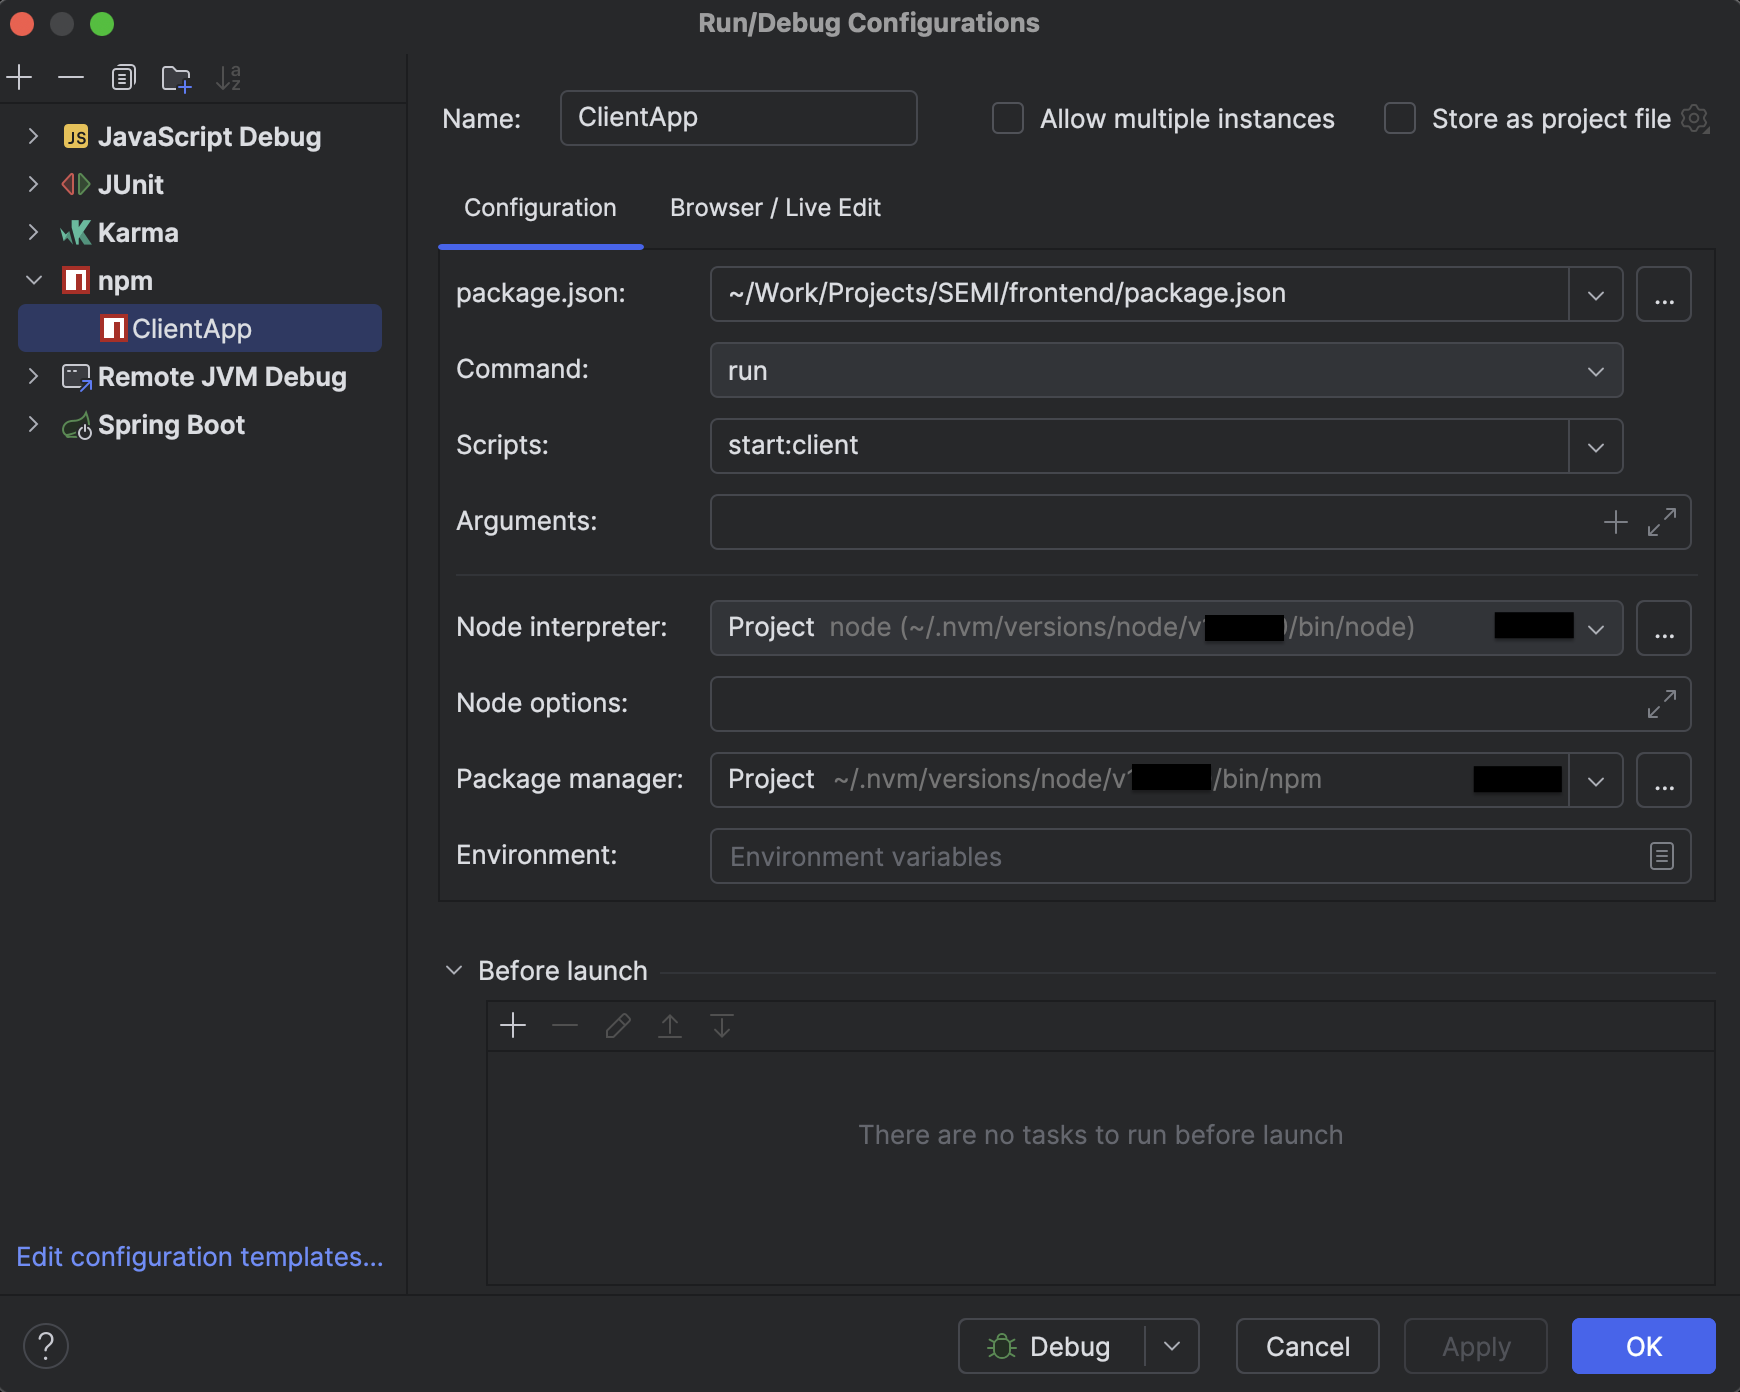The width and height of the screenshot is (1740, 1392).
Task: Copy the selected configuration
Action: 124,78
